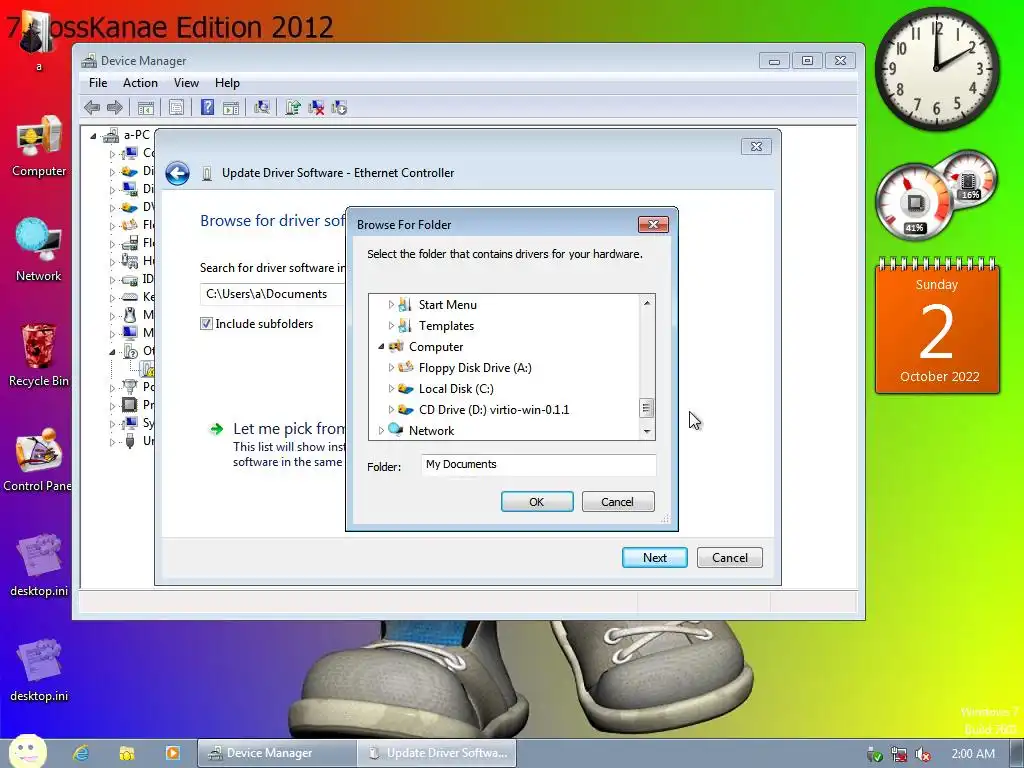Click the Start button smiley orb

[28, 752]
